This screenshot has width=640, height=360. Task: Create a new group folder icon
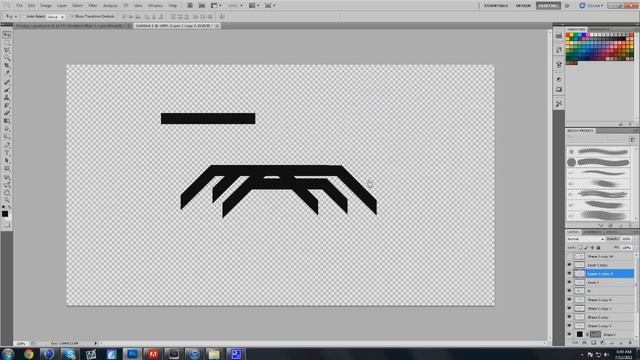(611, 343)
